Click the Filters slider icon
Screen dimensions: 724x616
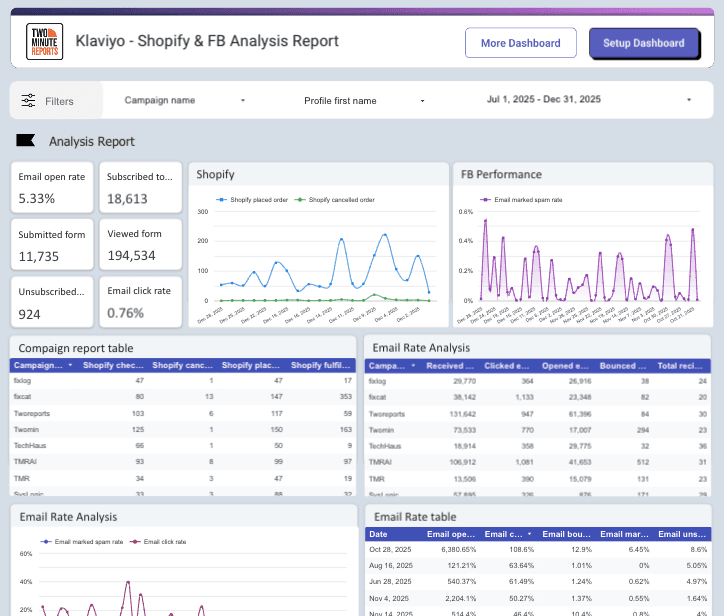[28, 100]
